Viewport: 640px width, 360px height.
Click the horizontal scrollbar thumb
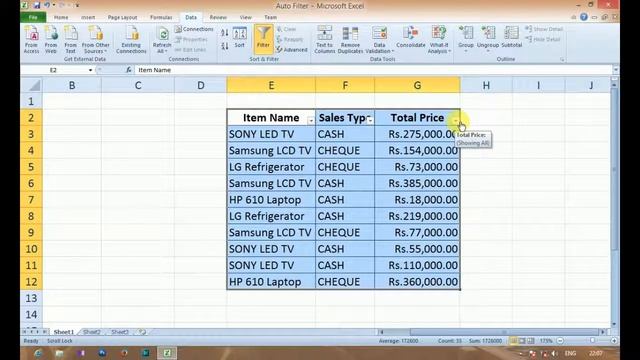[x=503, y=332]
